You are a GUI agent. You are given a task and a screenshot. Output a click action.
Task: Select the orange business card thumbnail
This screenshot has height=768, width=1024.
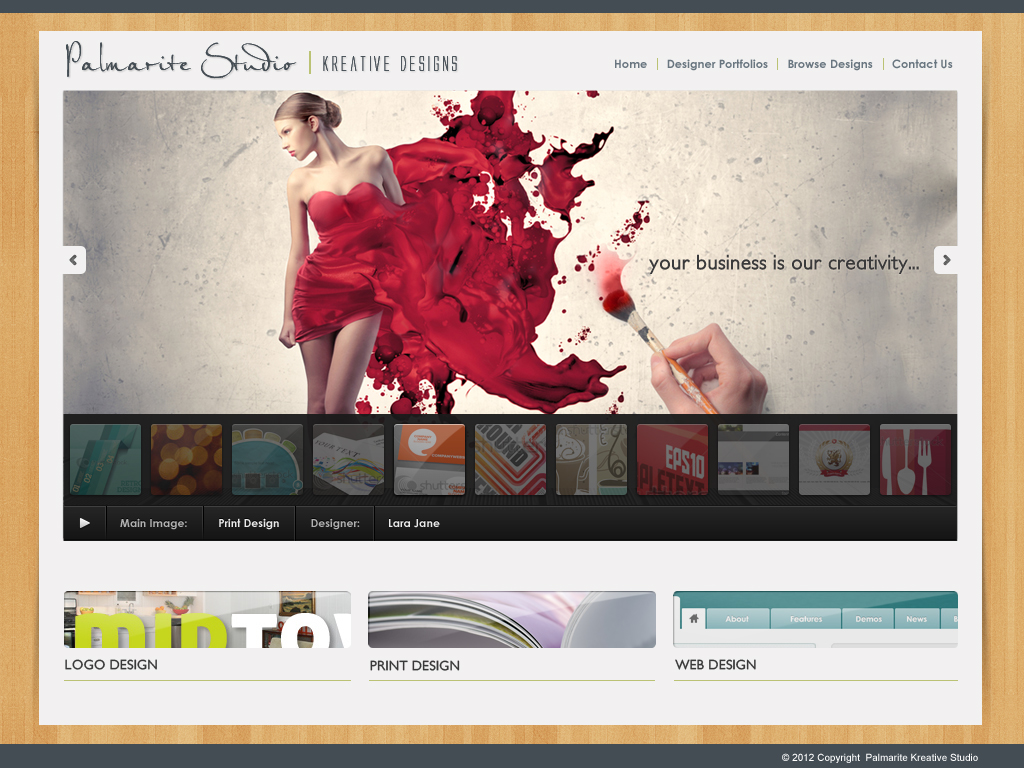click(x=429, y=460)
